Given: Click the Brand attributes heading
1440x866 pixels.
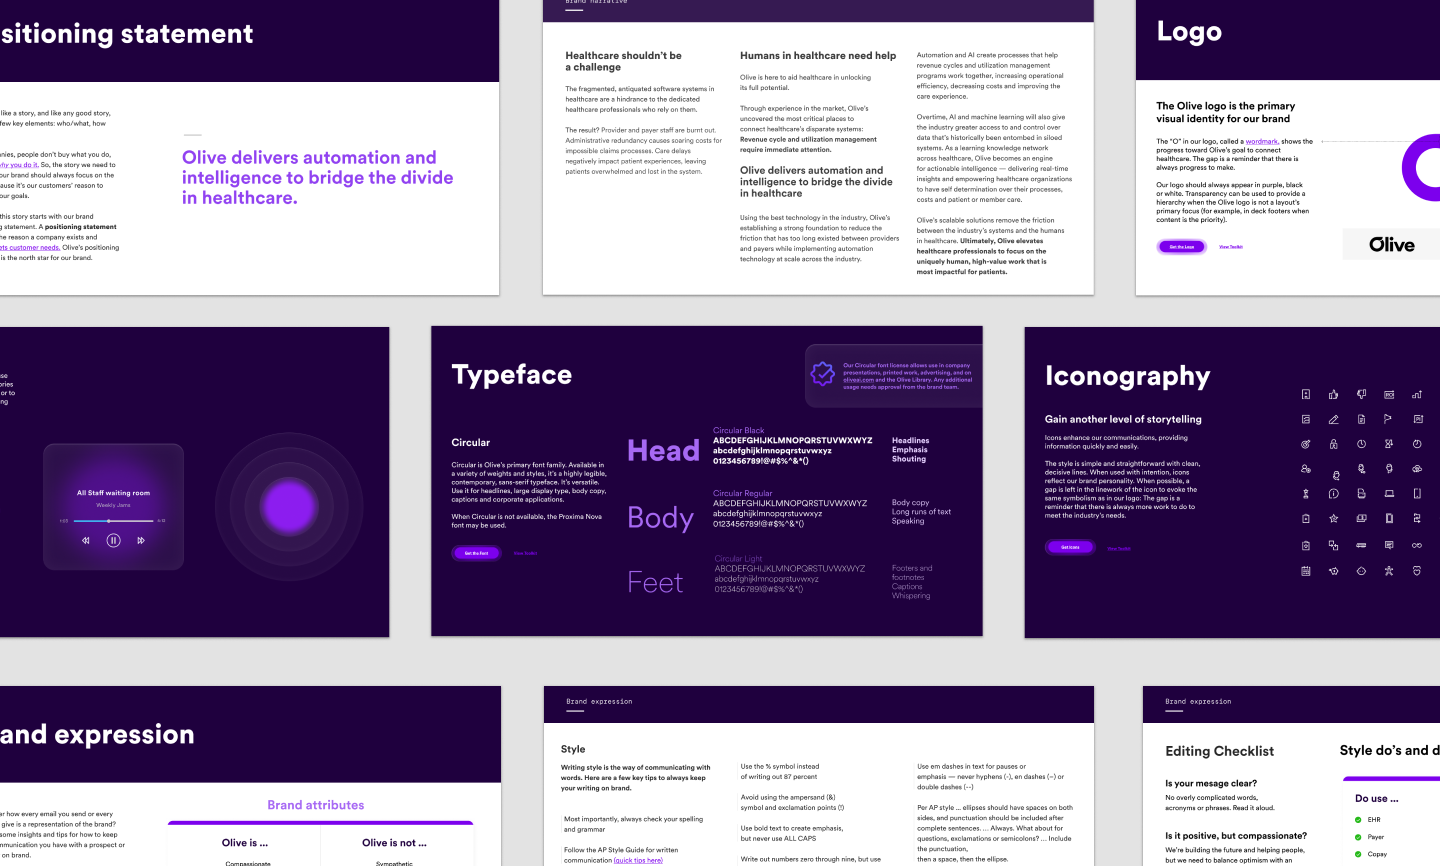Looking at the screenshot, I should click(x=316, y=805).
